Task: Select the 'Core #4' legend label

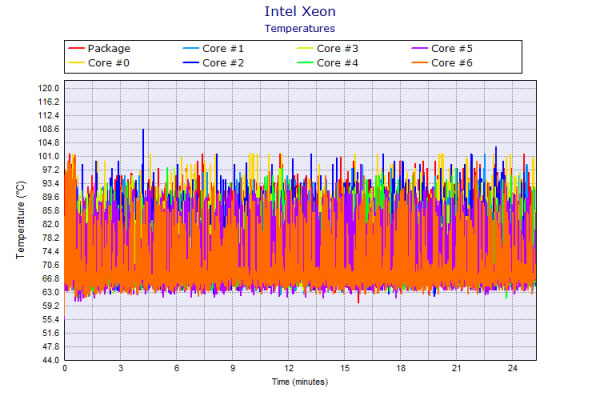Action: click(338, 63)
